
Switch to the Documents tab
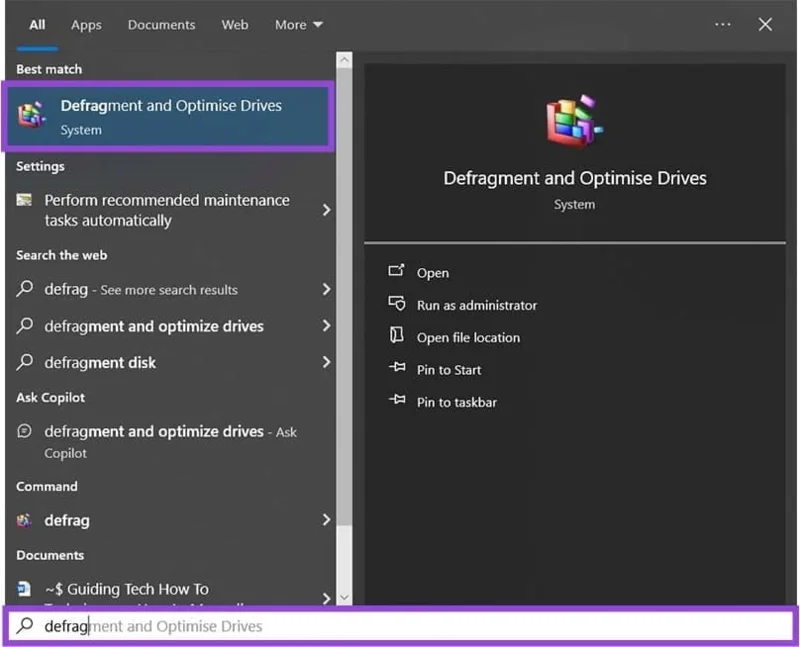pos(161,25)
